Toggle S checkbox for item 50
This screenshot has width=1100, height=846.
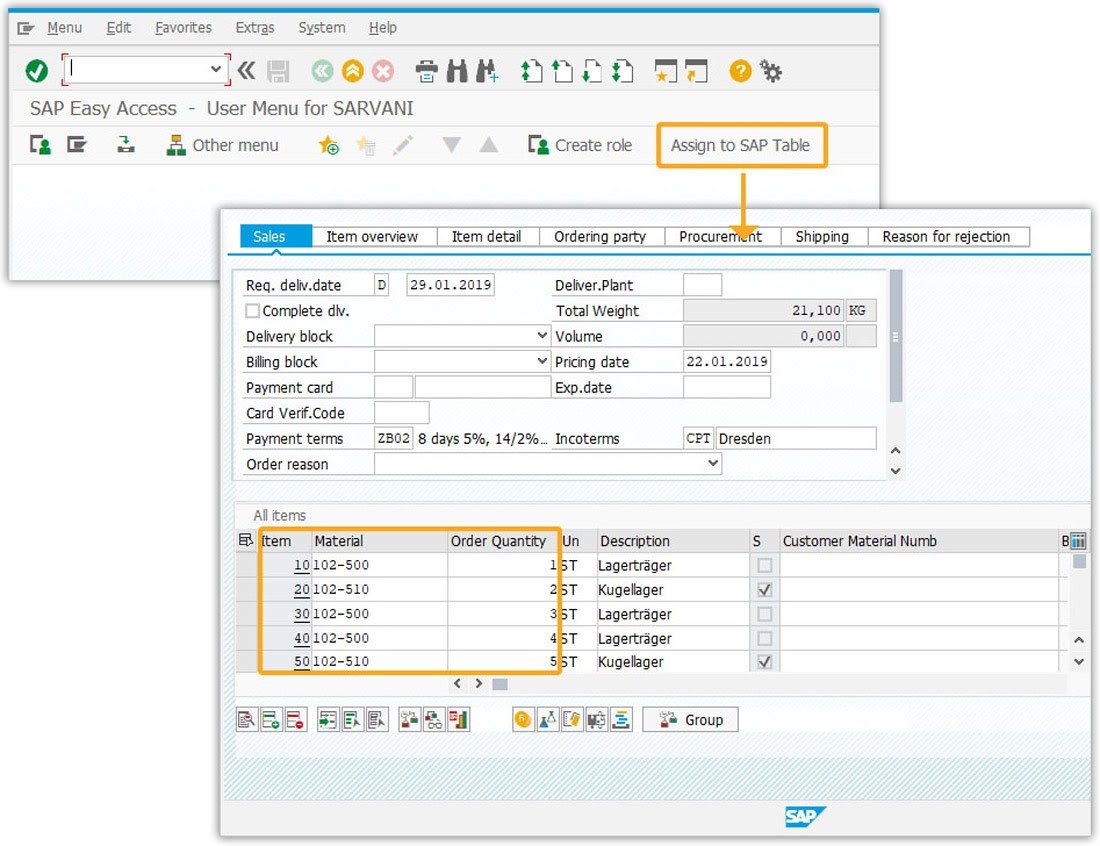(765, 662)
